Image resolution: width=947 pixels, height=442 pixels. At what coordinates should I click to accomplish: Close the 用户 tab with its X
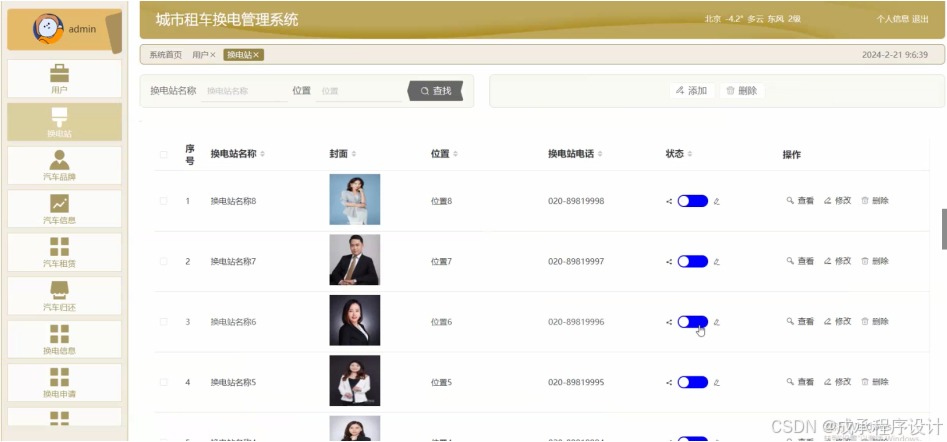(213, 55)
